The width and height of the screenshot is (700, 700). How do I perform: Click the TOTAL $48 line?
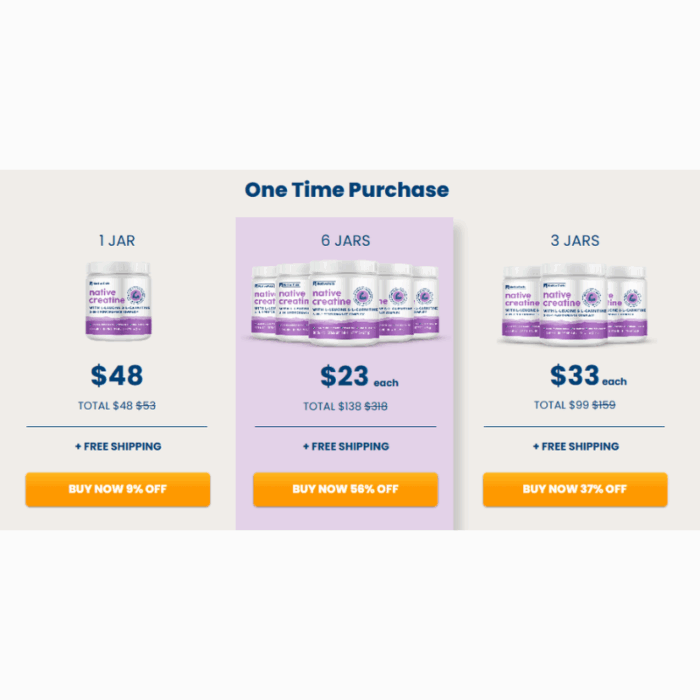[x=117, y=406]
